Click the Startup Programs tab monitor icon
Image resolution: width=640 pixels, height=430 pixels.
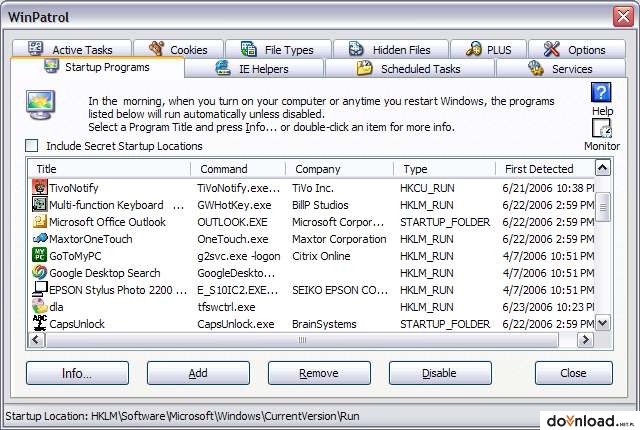[51, 66]
